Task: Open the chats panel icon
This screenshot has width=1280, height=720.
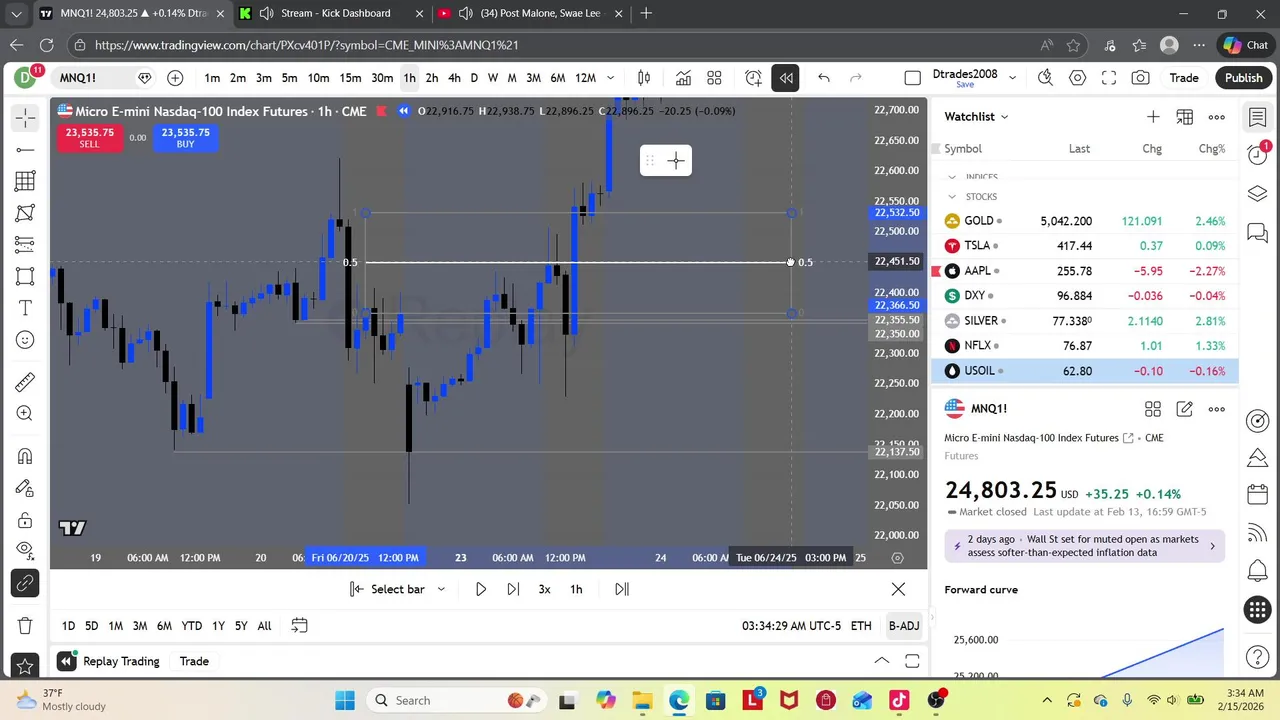Action: (x=1258, y=233)
